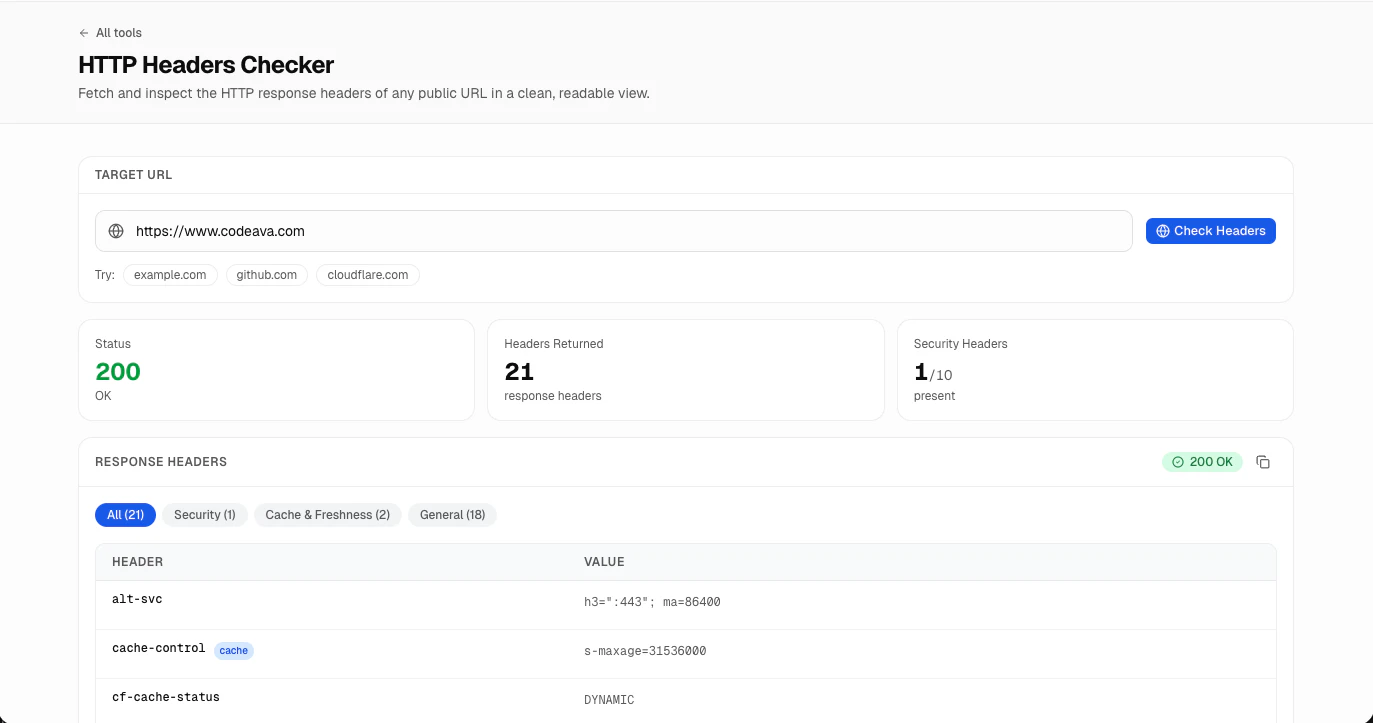Switch to the Security (1) filter tab

pos(204,514)
